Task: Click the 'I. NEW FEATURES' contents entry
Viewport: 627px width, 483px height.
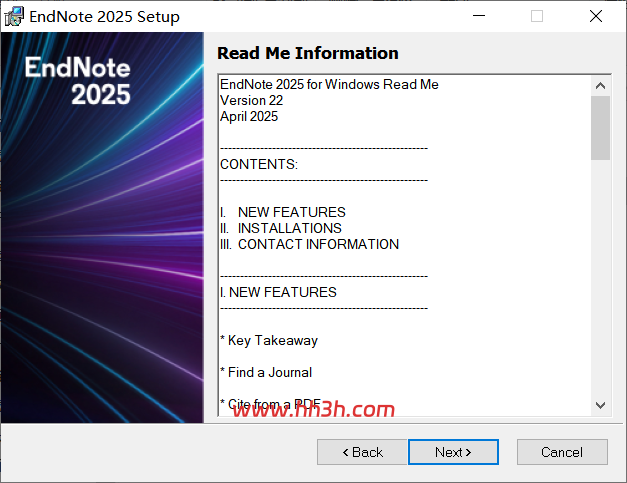Action: (x=283, y=212)
